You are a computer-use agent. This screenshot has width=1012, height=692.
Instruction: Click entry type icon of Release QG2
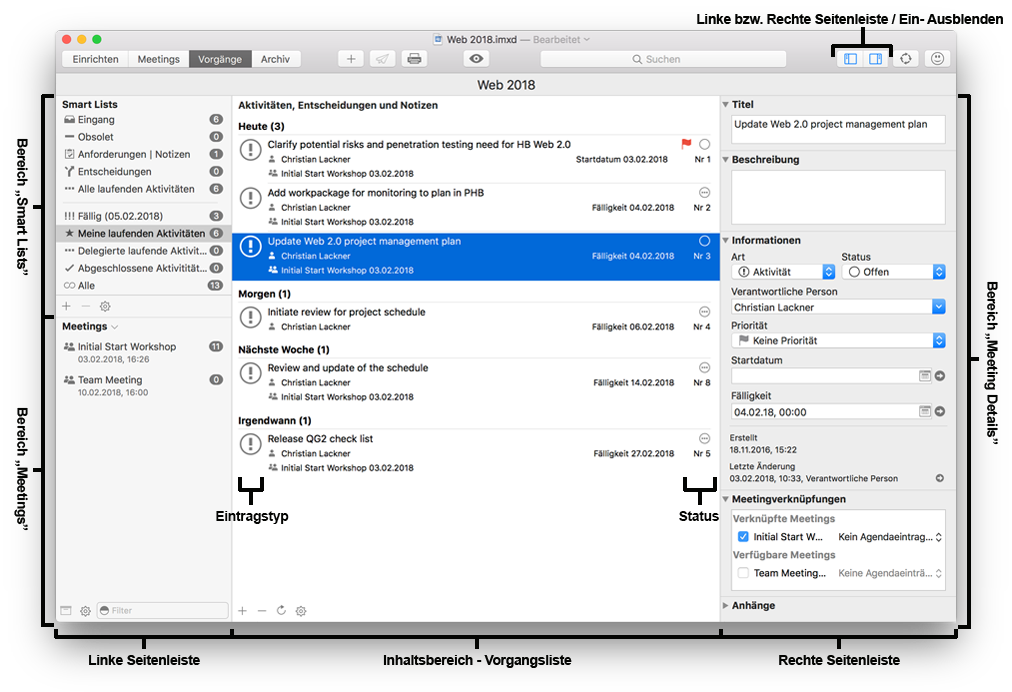pyautogui.click(x=250, y=444)
